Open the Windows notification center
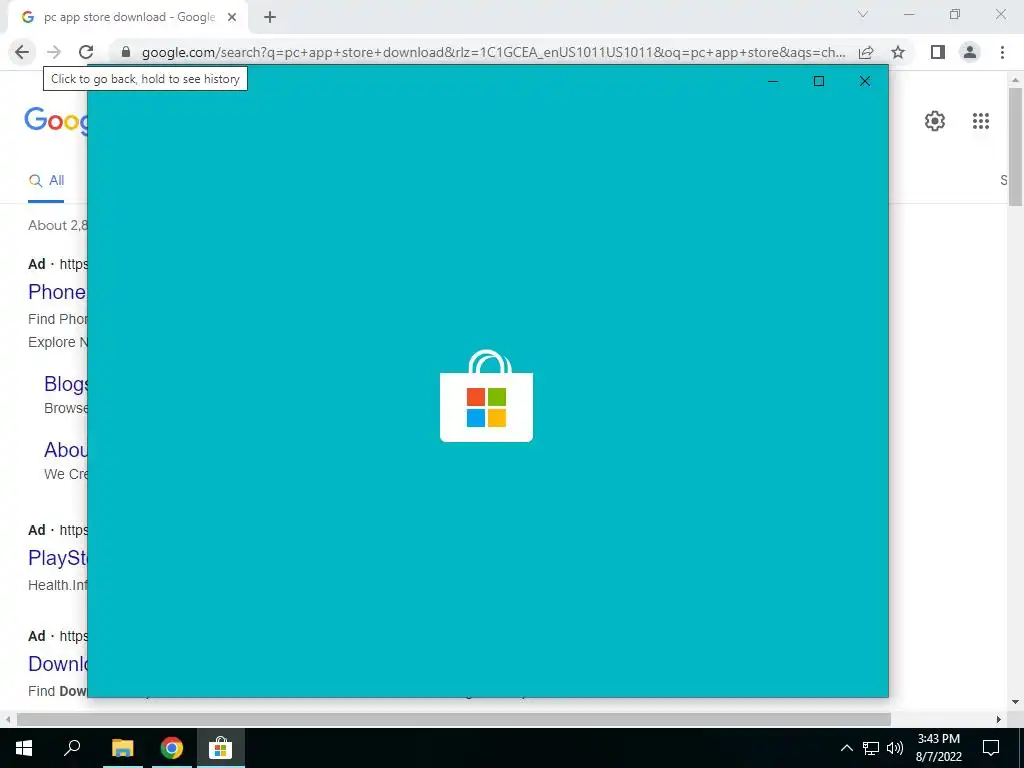 click(x=991, y=748)
